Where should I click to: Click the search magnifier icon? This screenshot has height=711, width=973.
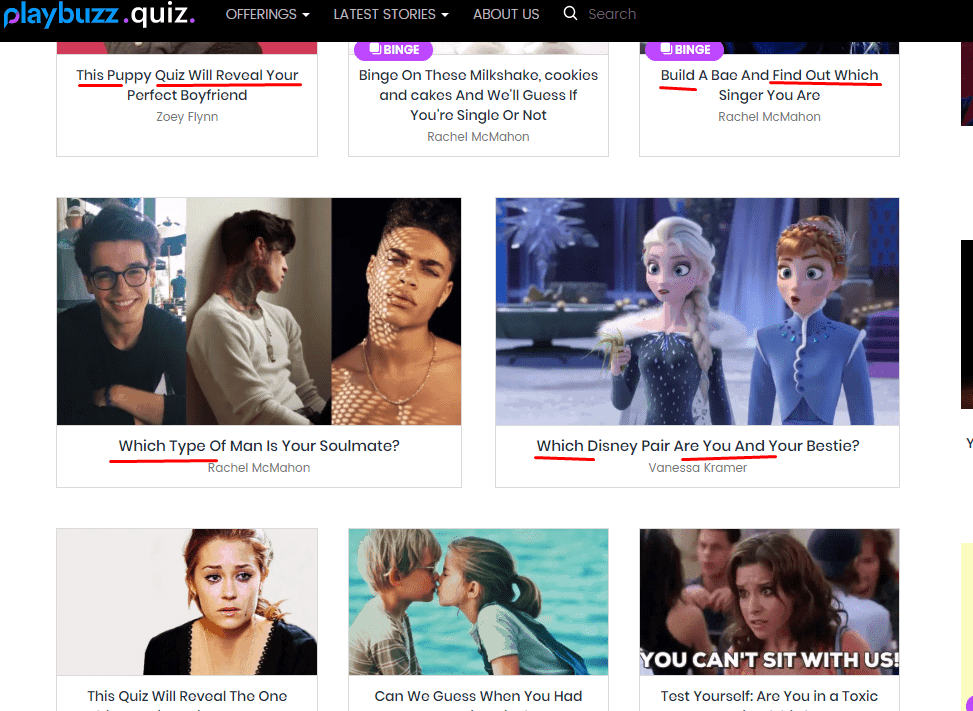pos(570,14)
